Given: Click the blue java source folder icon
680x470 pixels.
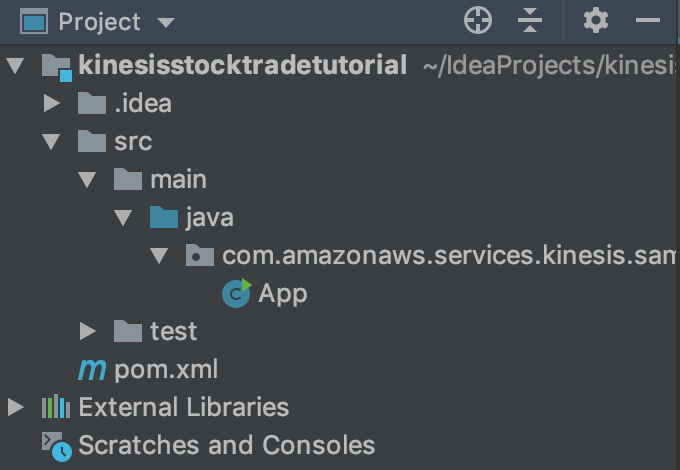Looking at the screenshot, I should [163, 217].
